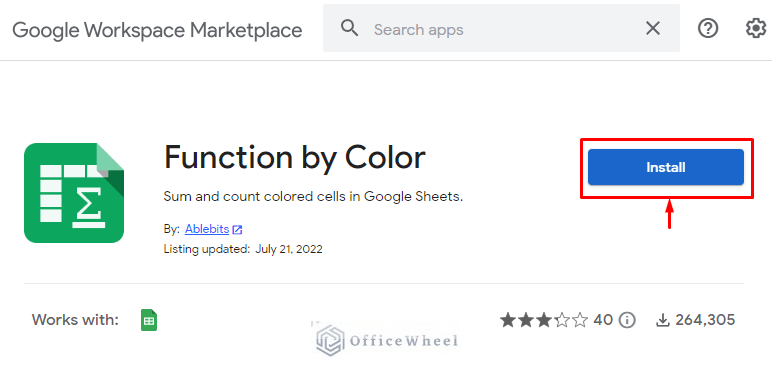This screenshot has width=772, height=379.
Task: Click the ratings info icon beside 40
Action: tap(627, 320)
